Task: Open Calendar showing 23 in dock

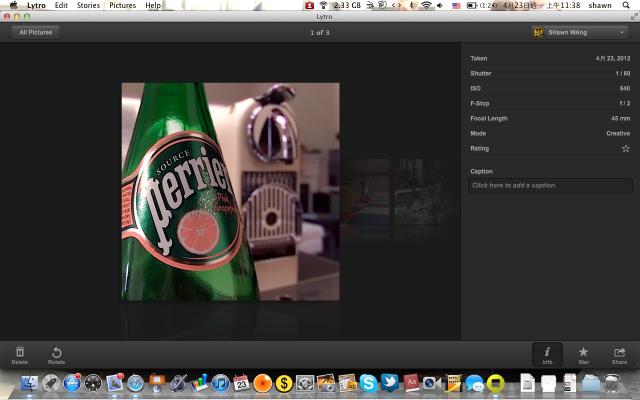Action: point(241,383)
